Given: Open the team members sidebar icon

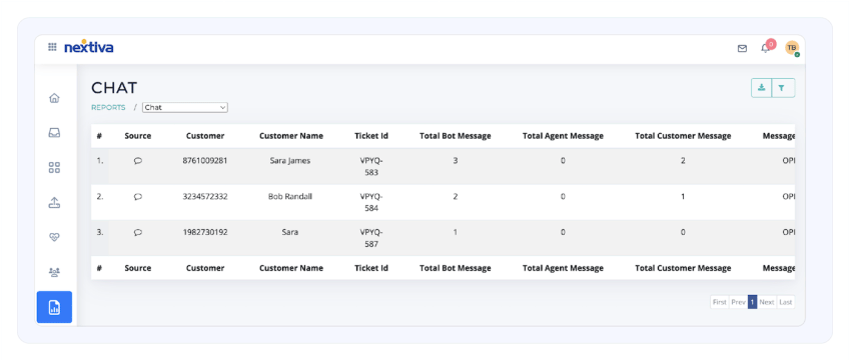Looking at the screenshot, I should coord(54,272).
